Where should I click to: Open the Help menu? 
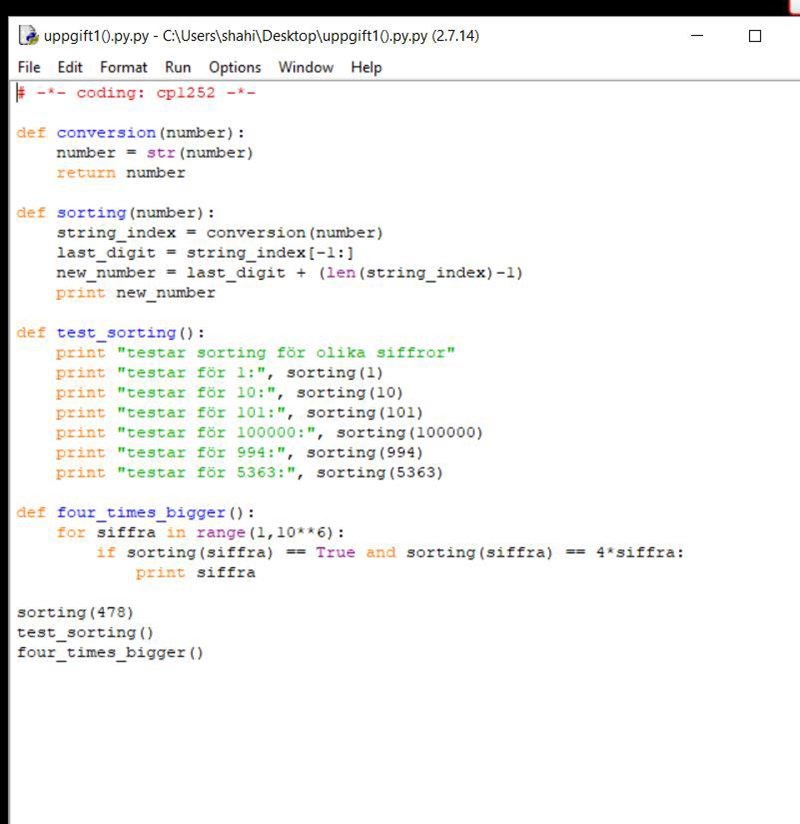tap(365, 67)
